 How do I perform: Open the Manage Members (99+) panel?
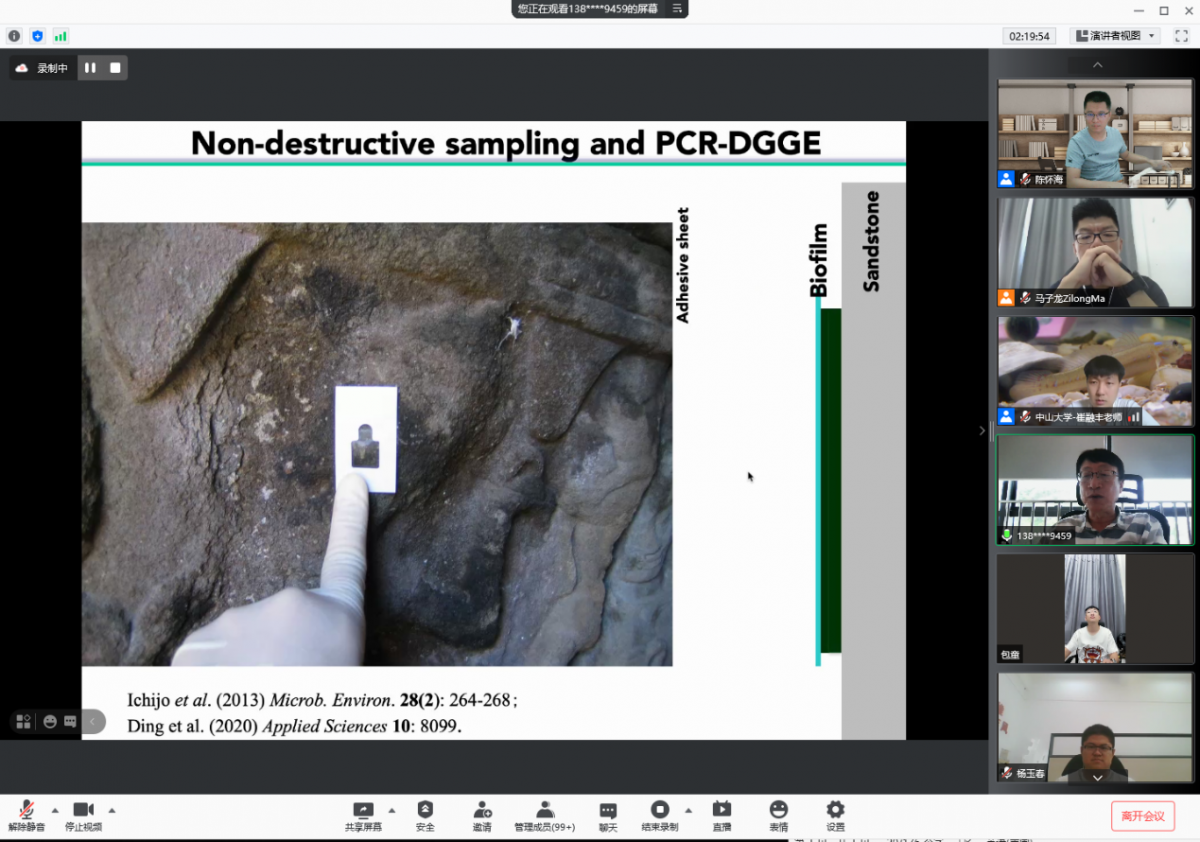(545, 811)
